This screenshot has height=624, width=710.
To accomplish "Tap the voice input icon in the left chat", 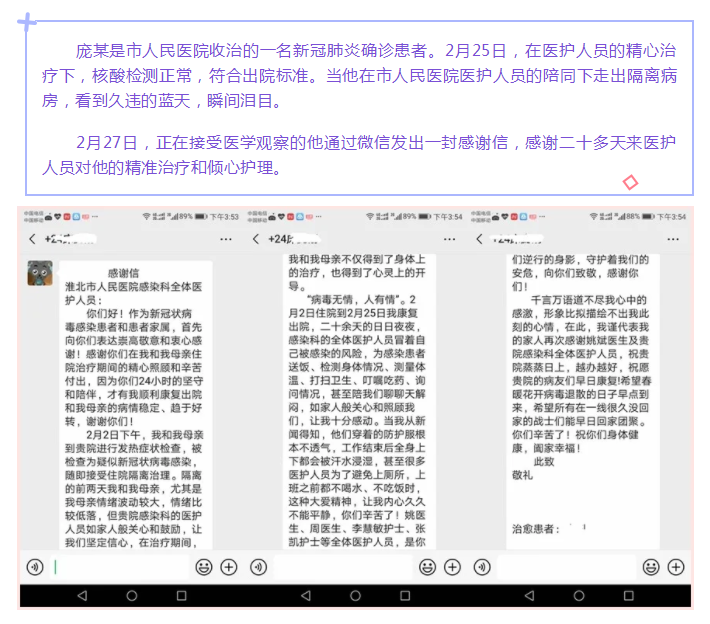I will 35,567.
